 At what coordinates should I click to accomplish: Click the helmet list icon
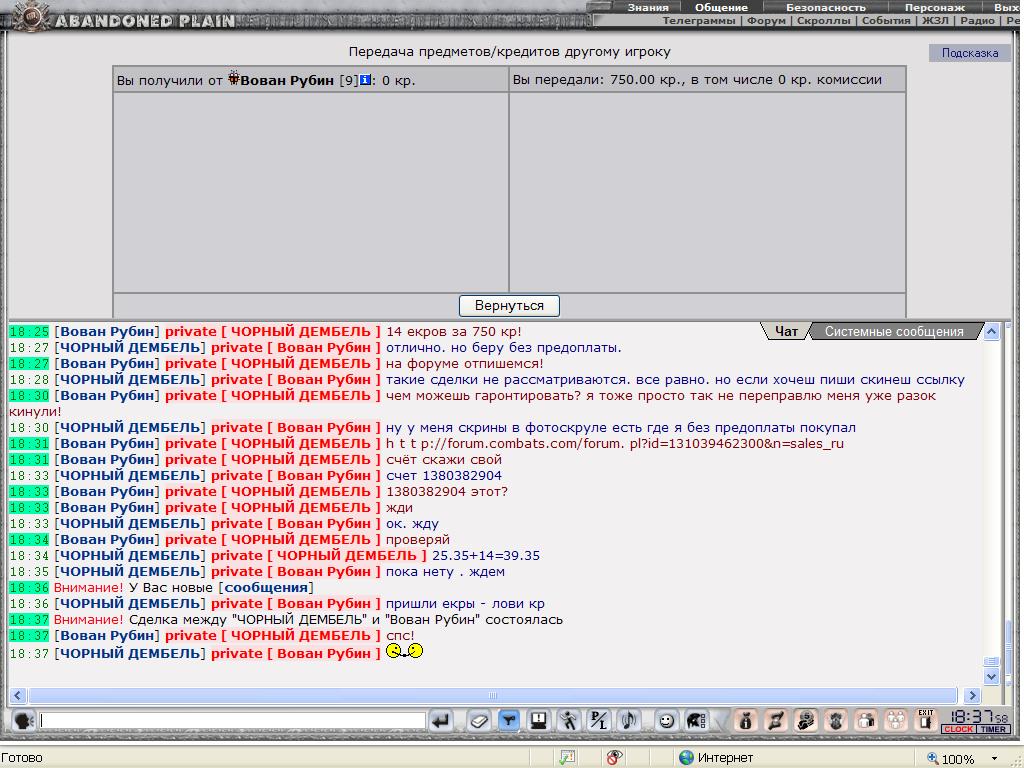pos(696,721)
